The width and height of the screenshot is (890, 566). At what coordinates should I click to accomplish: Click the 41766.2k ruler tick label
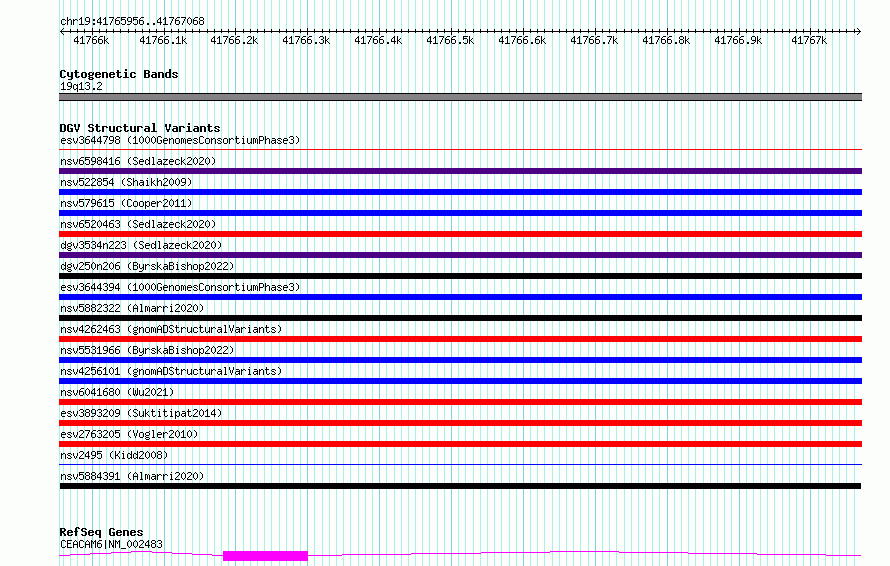[234, 40]
